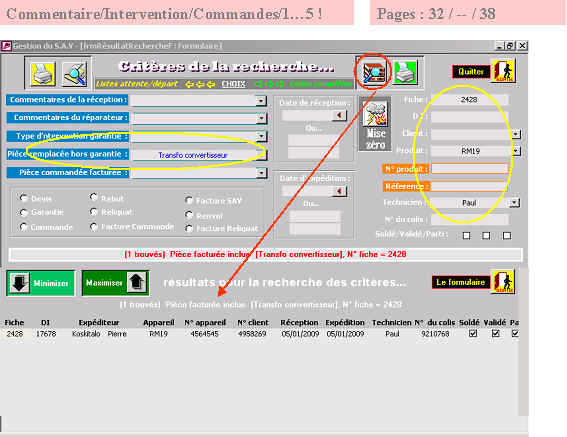Screen dimensions: 567x437
Task: Click Listes attente/départ yellow label
Action: coord(137,84)
